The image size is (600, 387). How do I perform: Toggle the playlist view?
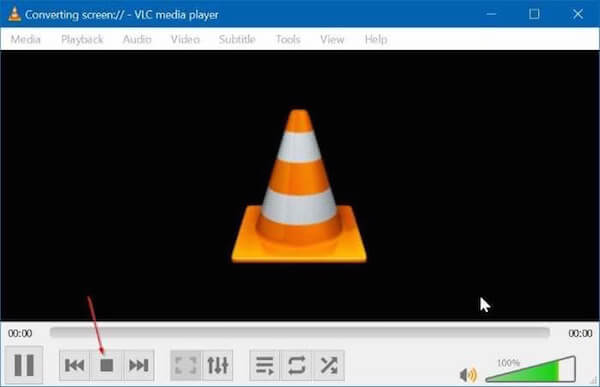(265, 365)
